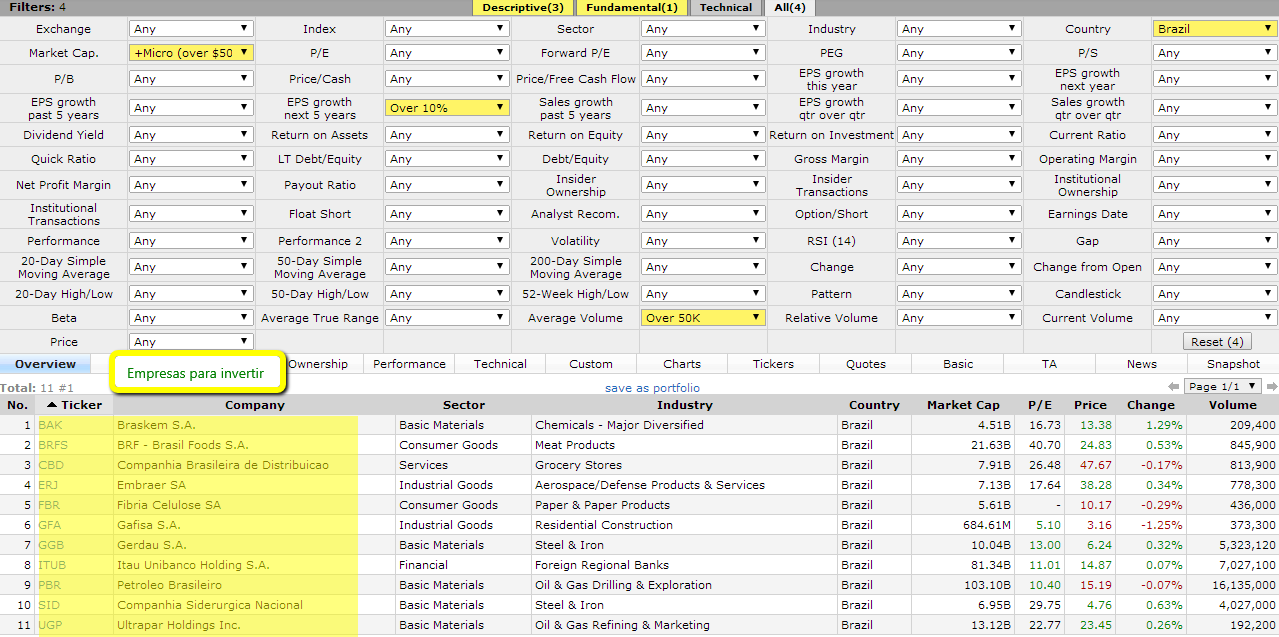Open the Sector filter dropdown
Image resolution: width=1279 pixels, height=637 pixels.
point(702,29)
